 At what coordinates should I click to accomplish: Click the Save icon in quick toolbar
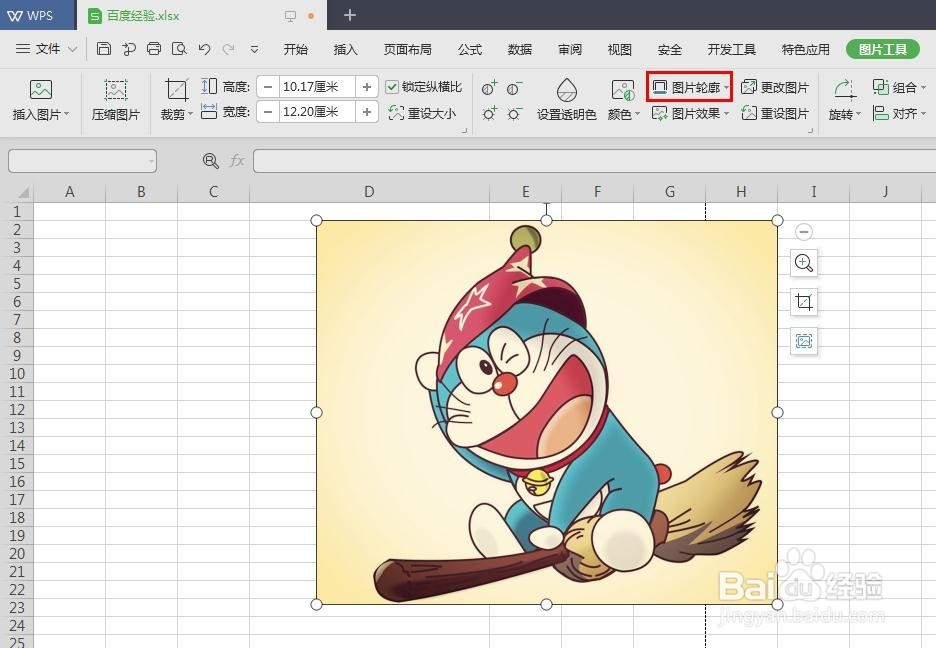104,49
